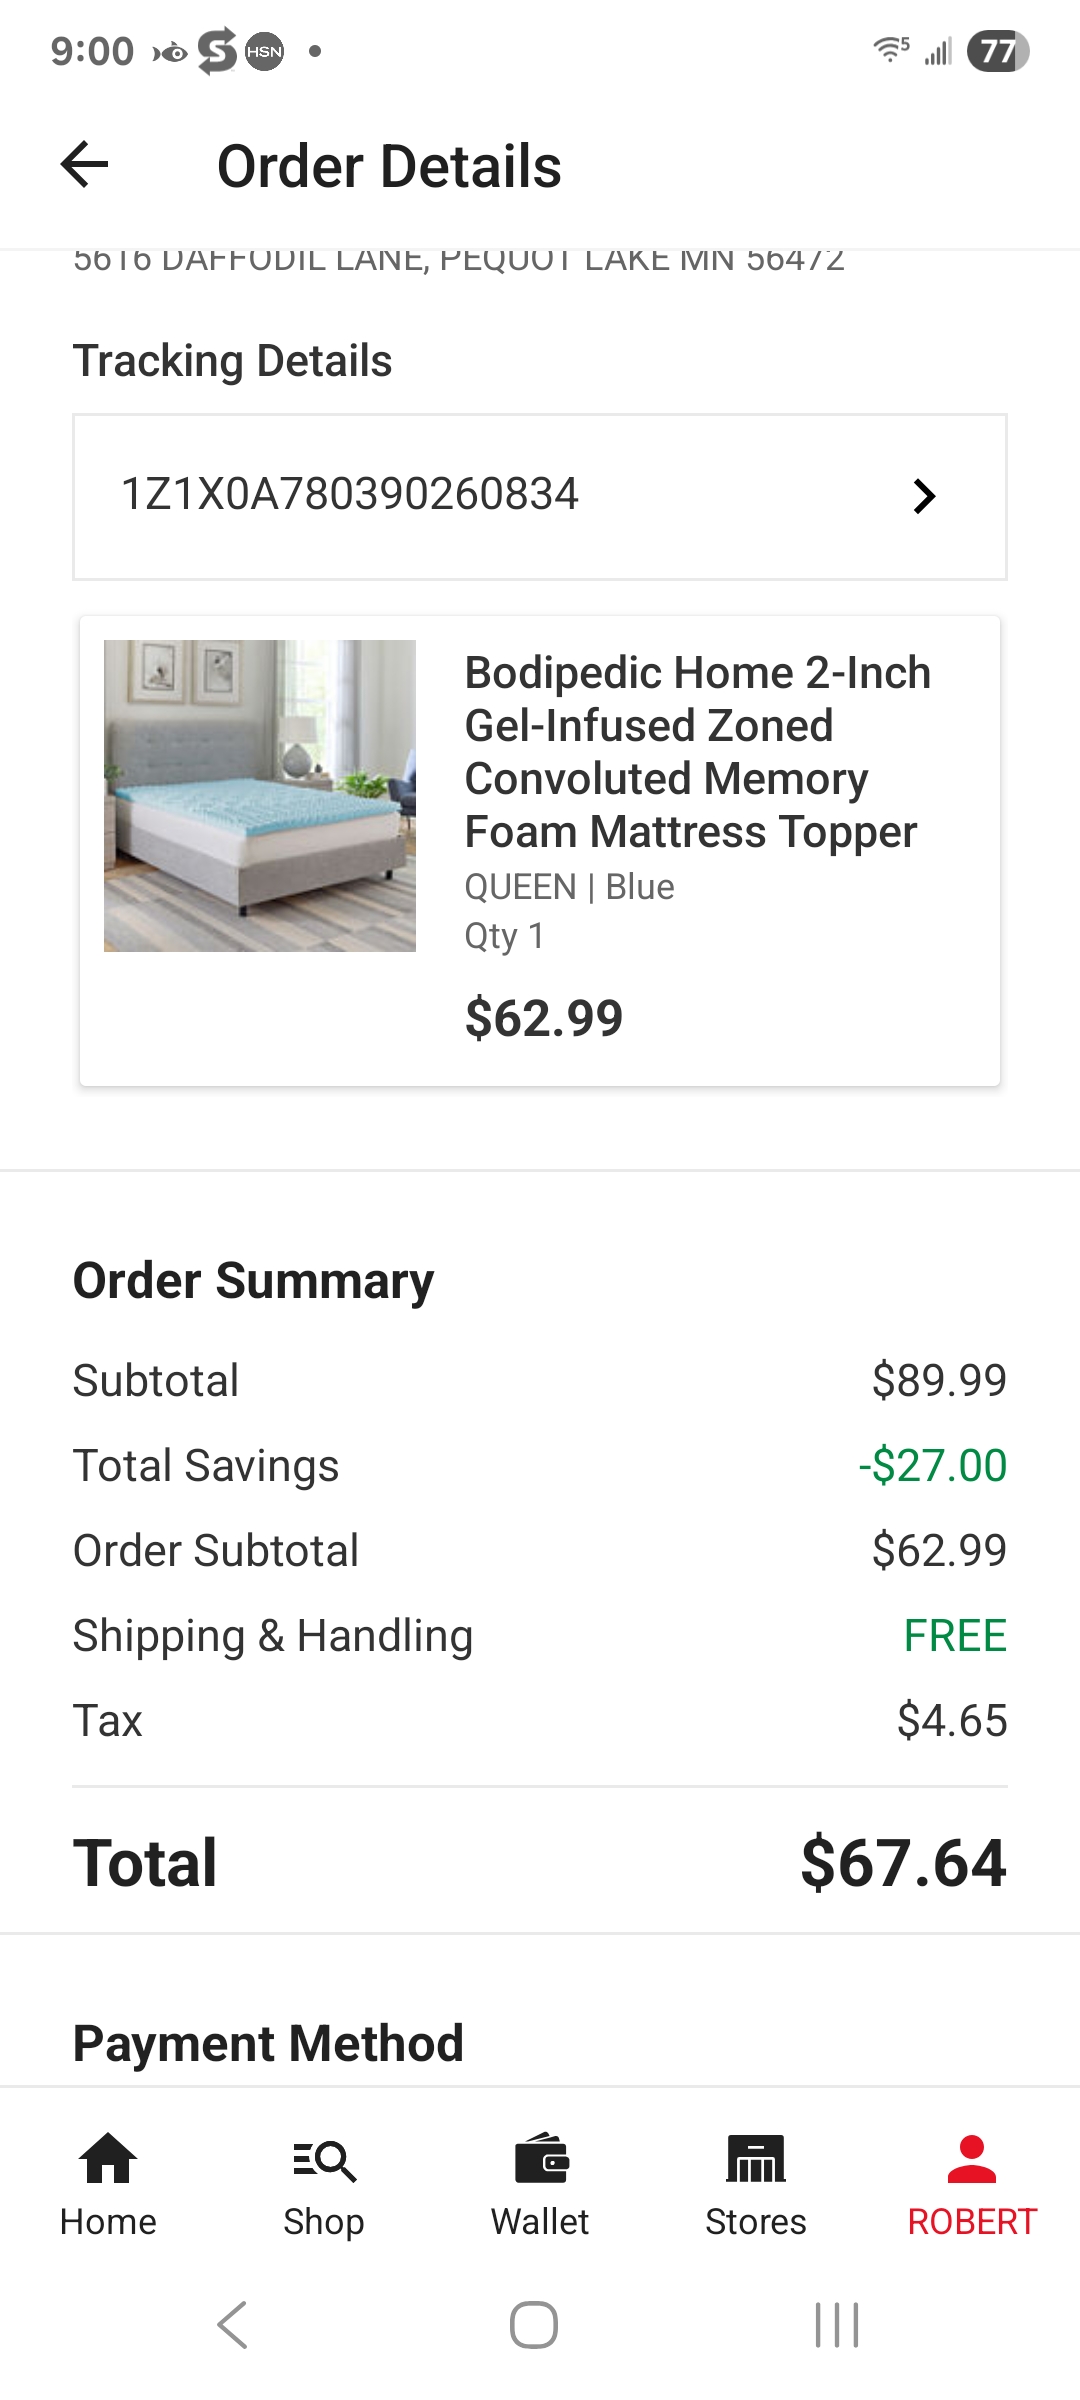The width and height of the screenshot is (1080, 2400).
Task: Tap the HSN notification icon in status bar
Action: tap(264, 51)
